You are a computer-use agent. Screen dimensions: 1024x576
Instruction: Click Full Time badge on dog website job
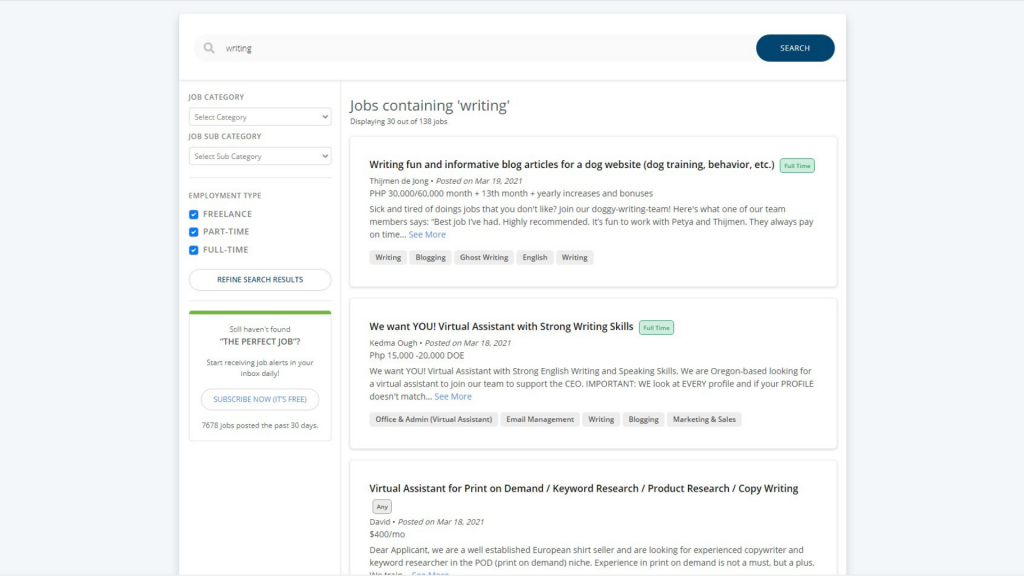[797, 166]
